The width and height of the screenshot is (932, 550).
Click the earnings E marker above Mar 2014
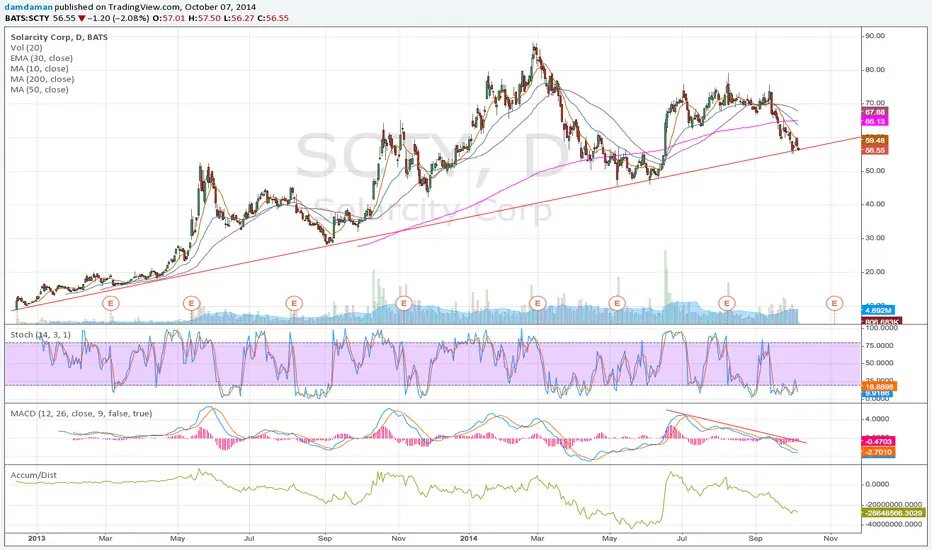click(x=537, y=303)
